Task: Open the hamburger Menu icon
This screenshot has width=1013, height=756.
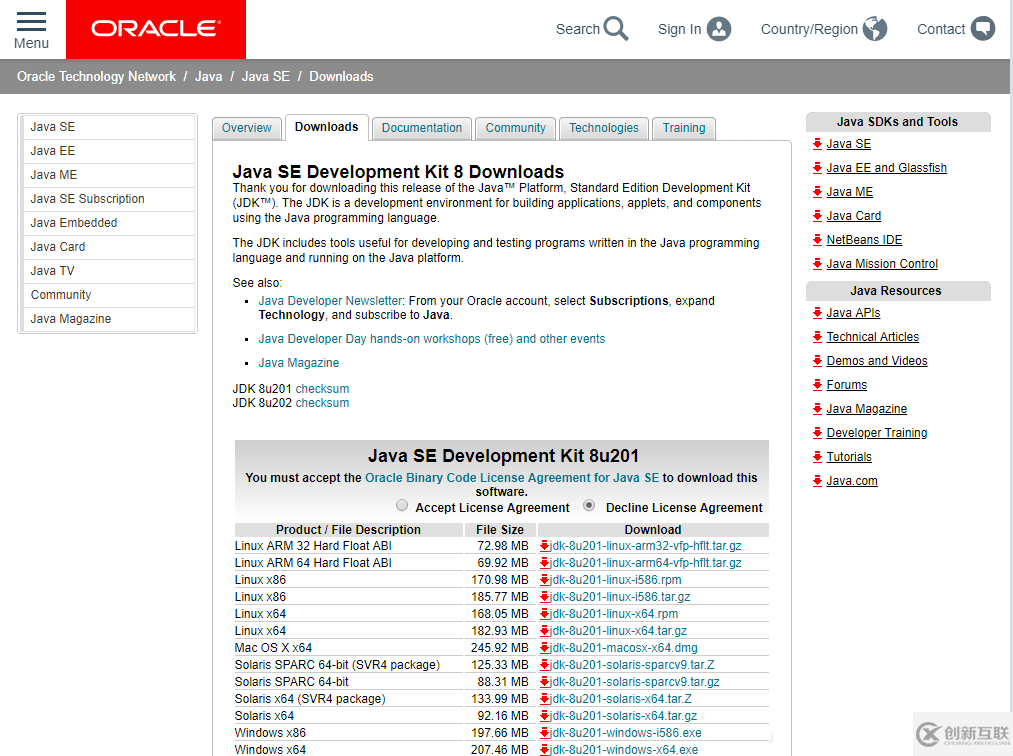Action: tap(31, 22)
